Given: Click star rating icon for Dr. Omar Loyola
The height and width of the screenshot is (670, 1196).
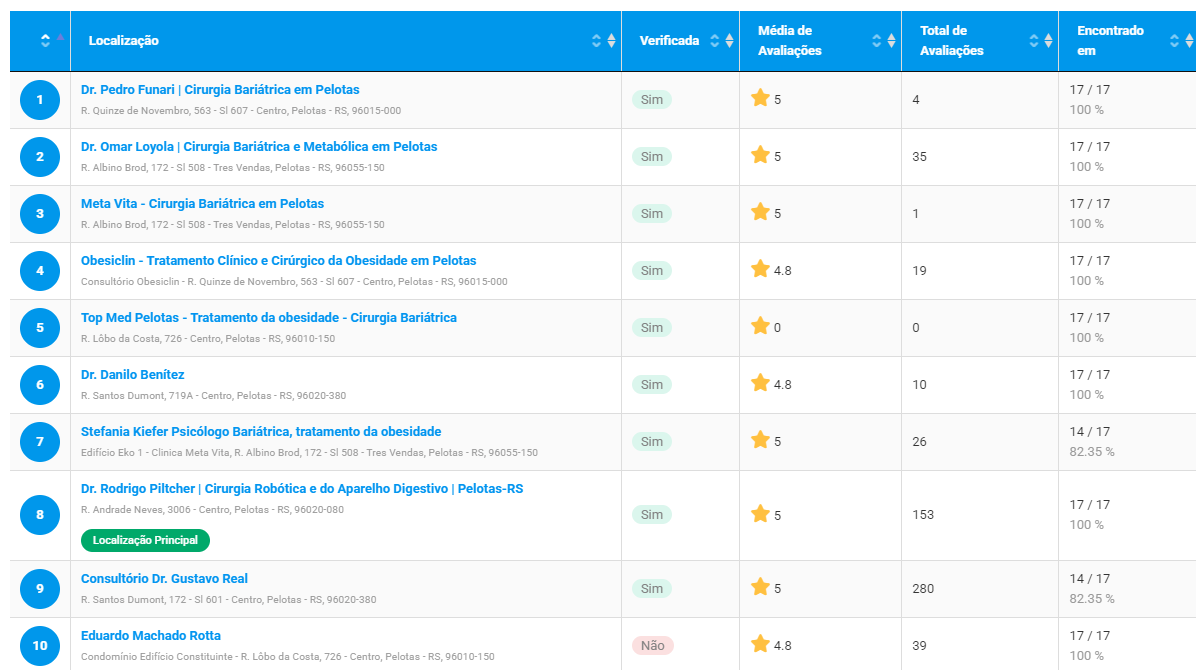Looking at the screenshot, I should 760,155.
